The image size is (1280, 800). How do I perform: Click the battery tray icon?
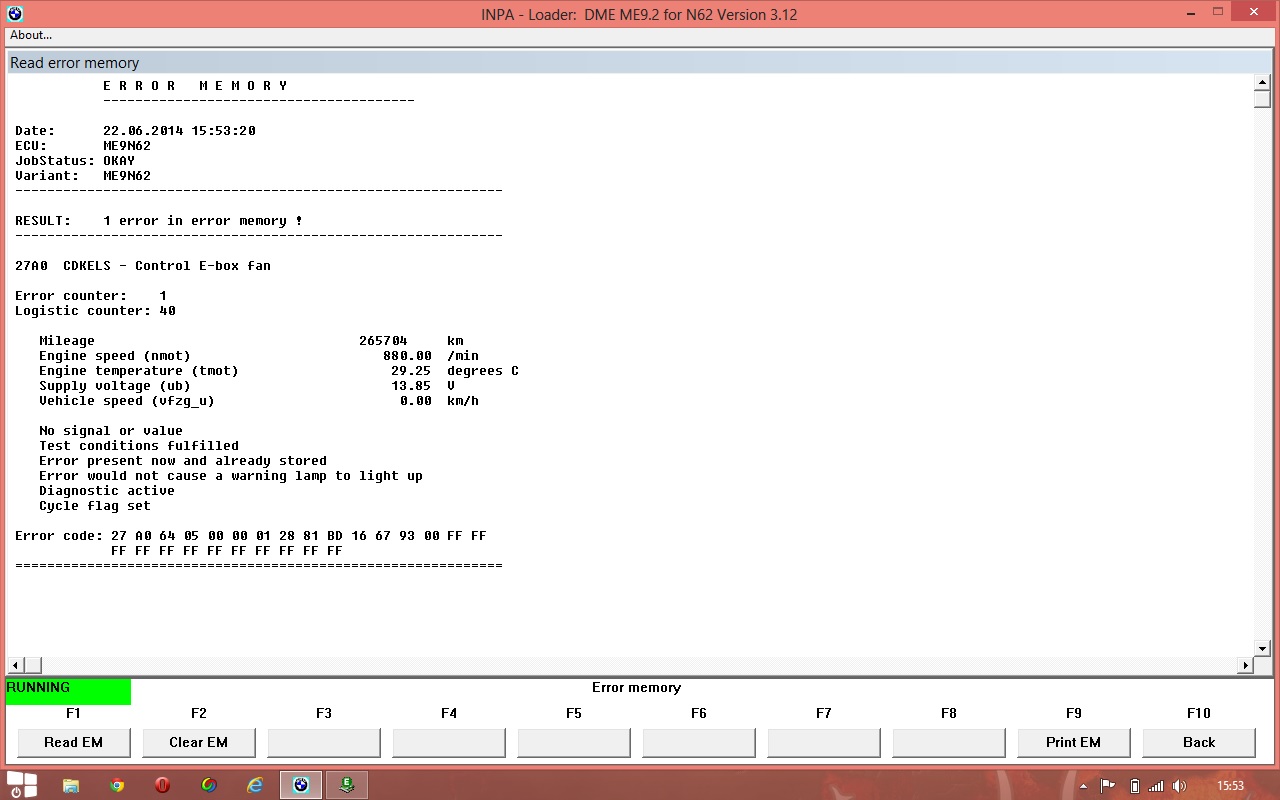click(x=1134, y=786)
